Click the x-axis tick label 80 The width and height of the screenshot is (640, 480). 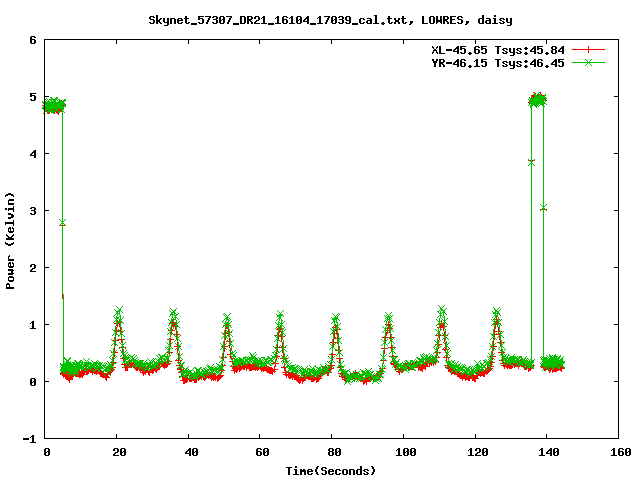(334, 452)
